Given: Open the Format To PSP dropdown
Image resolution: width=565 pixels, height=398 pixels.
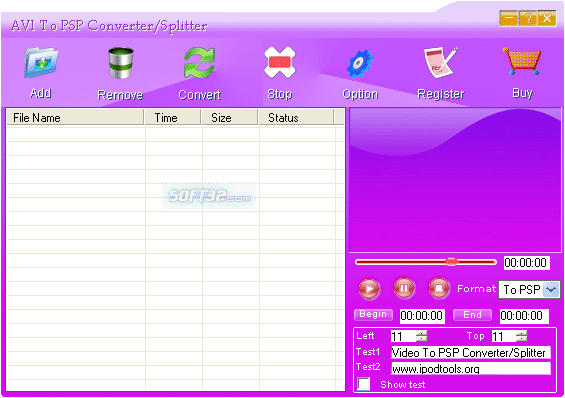Looking at the screenshot, I should pyautogui.click(x=551, y=289).
